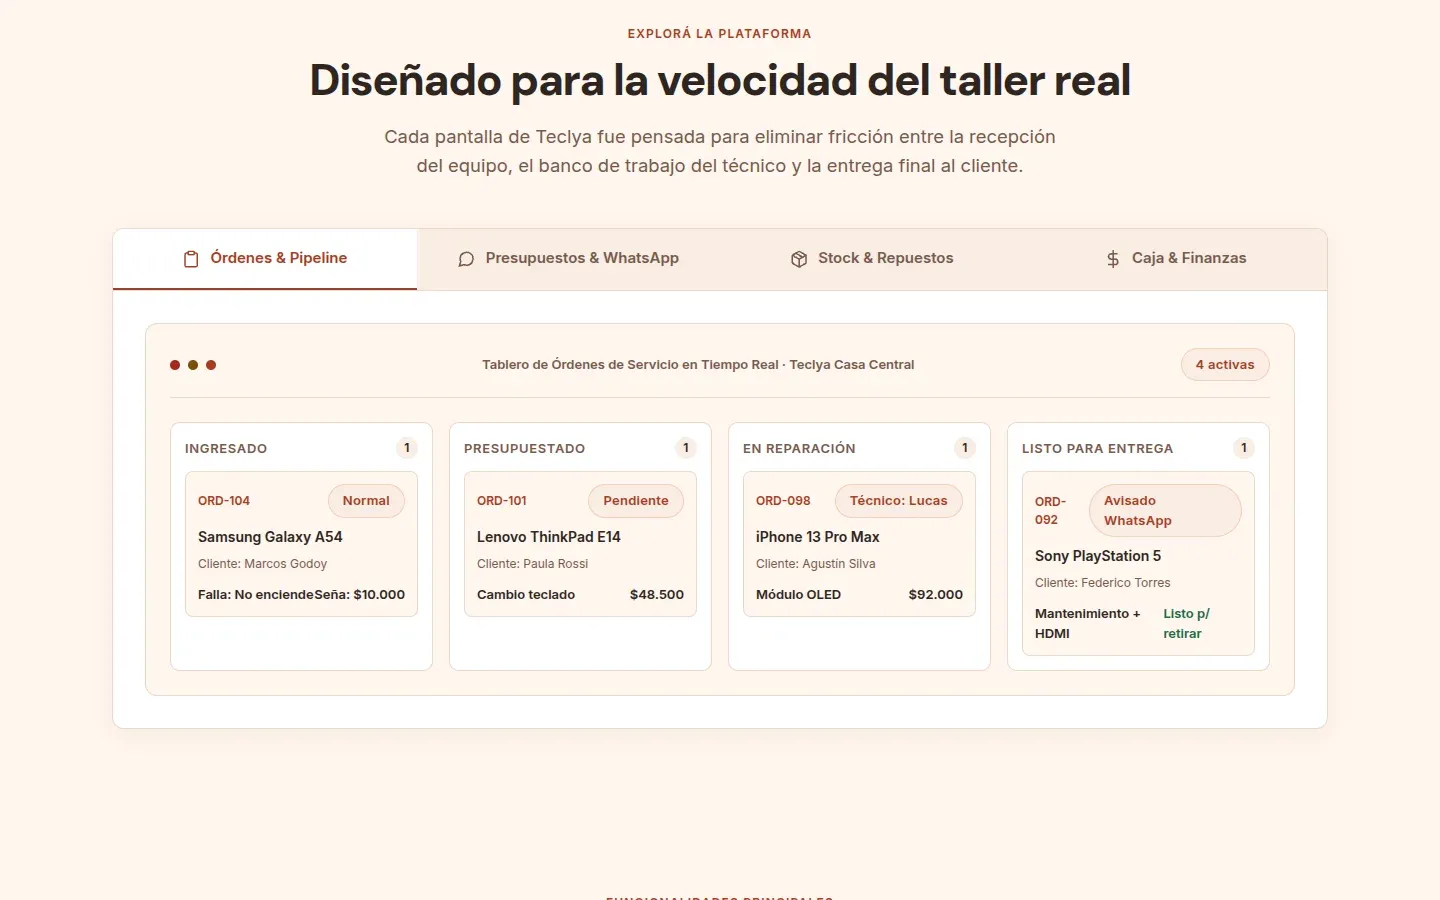Viewport: 1440px width, 900px height.
Task: Click the 'Técnico: Lucas' badge
Action: coord(899,501)
